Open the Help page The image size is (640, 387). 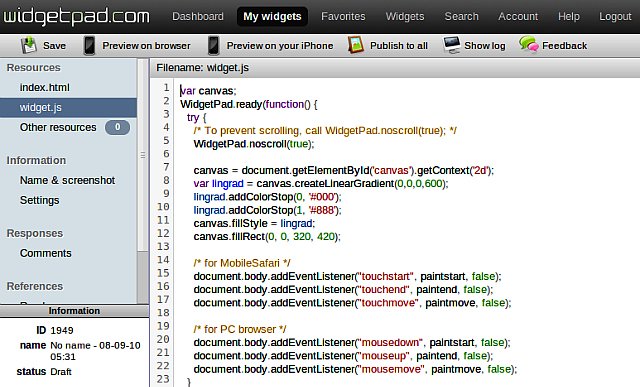569,16
